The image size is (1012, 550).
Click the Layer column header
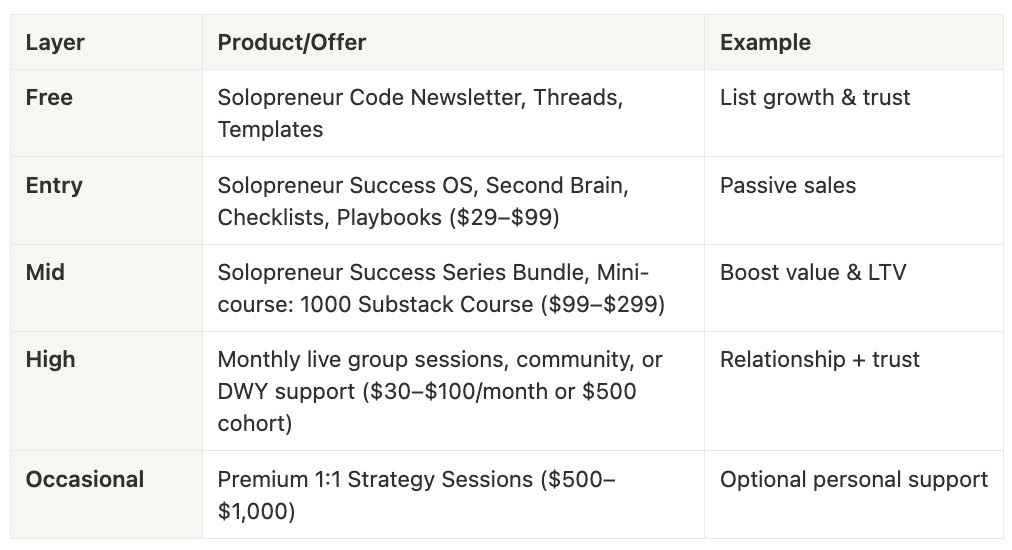106,43
